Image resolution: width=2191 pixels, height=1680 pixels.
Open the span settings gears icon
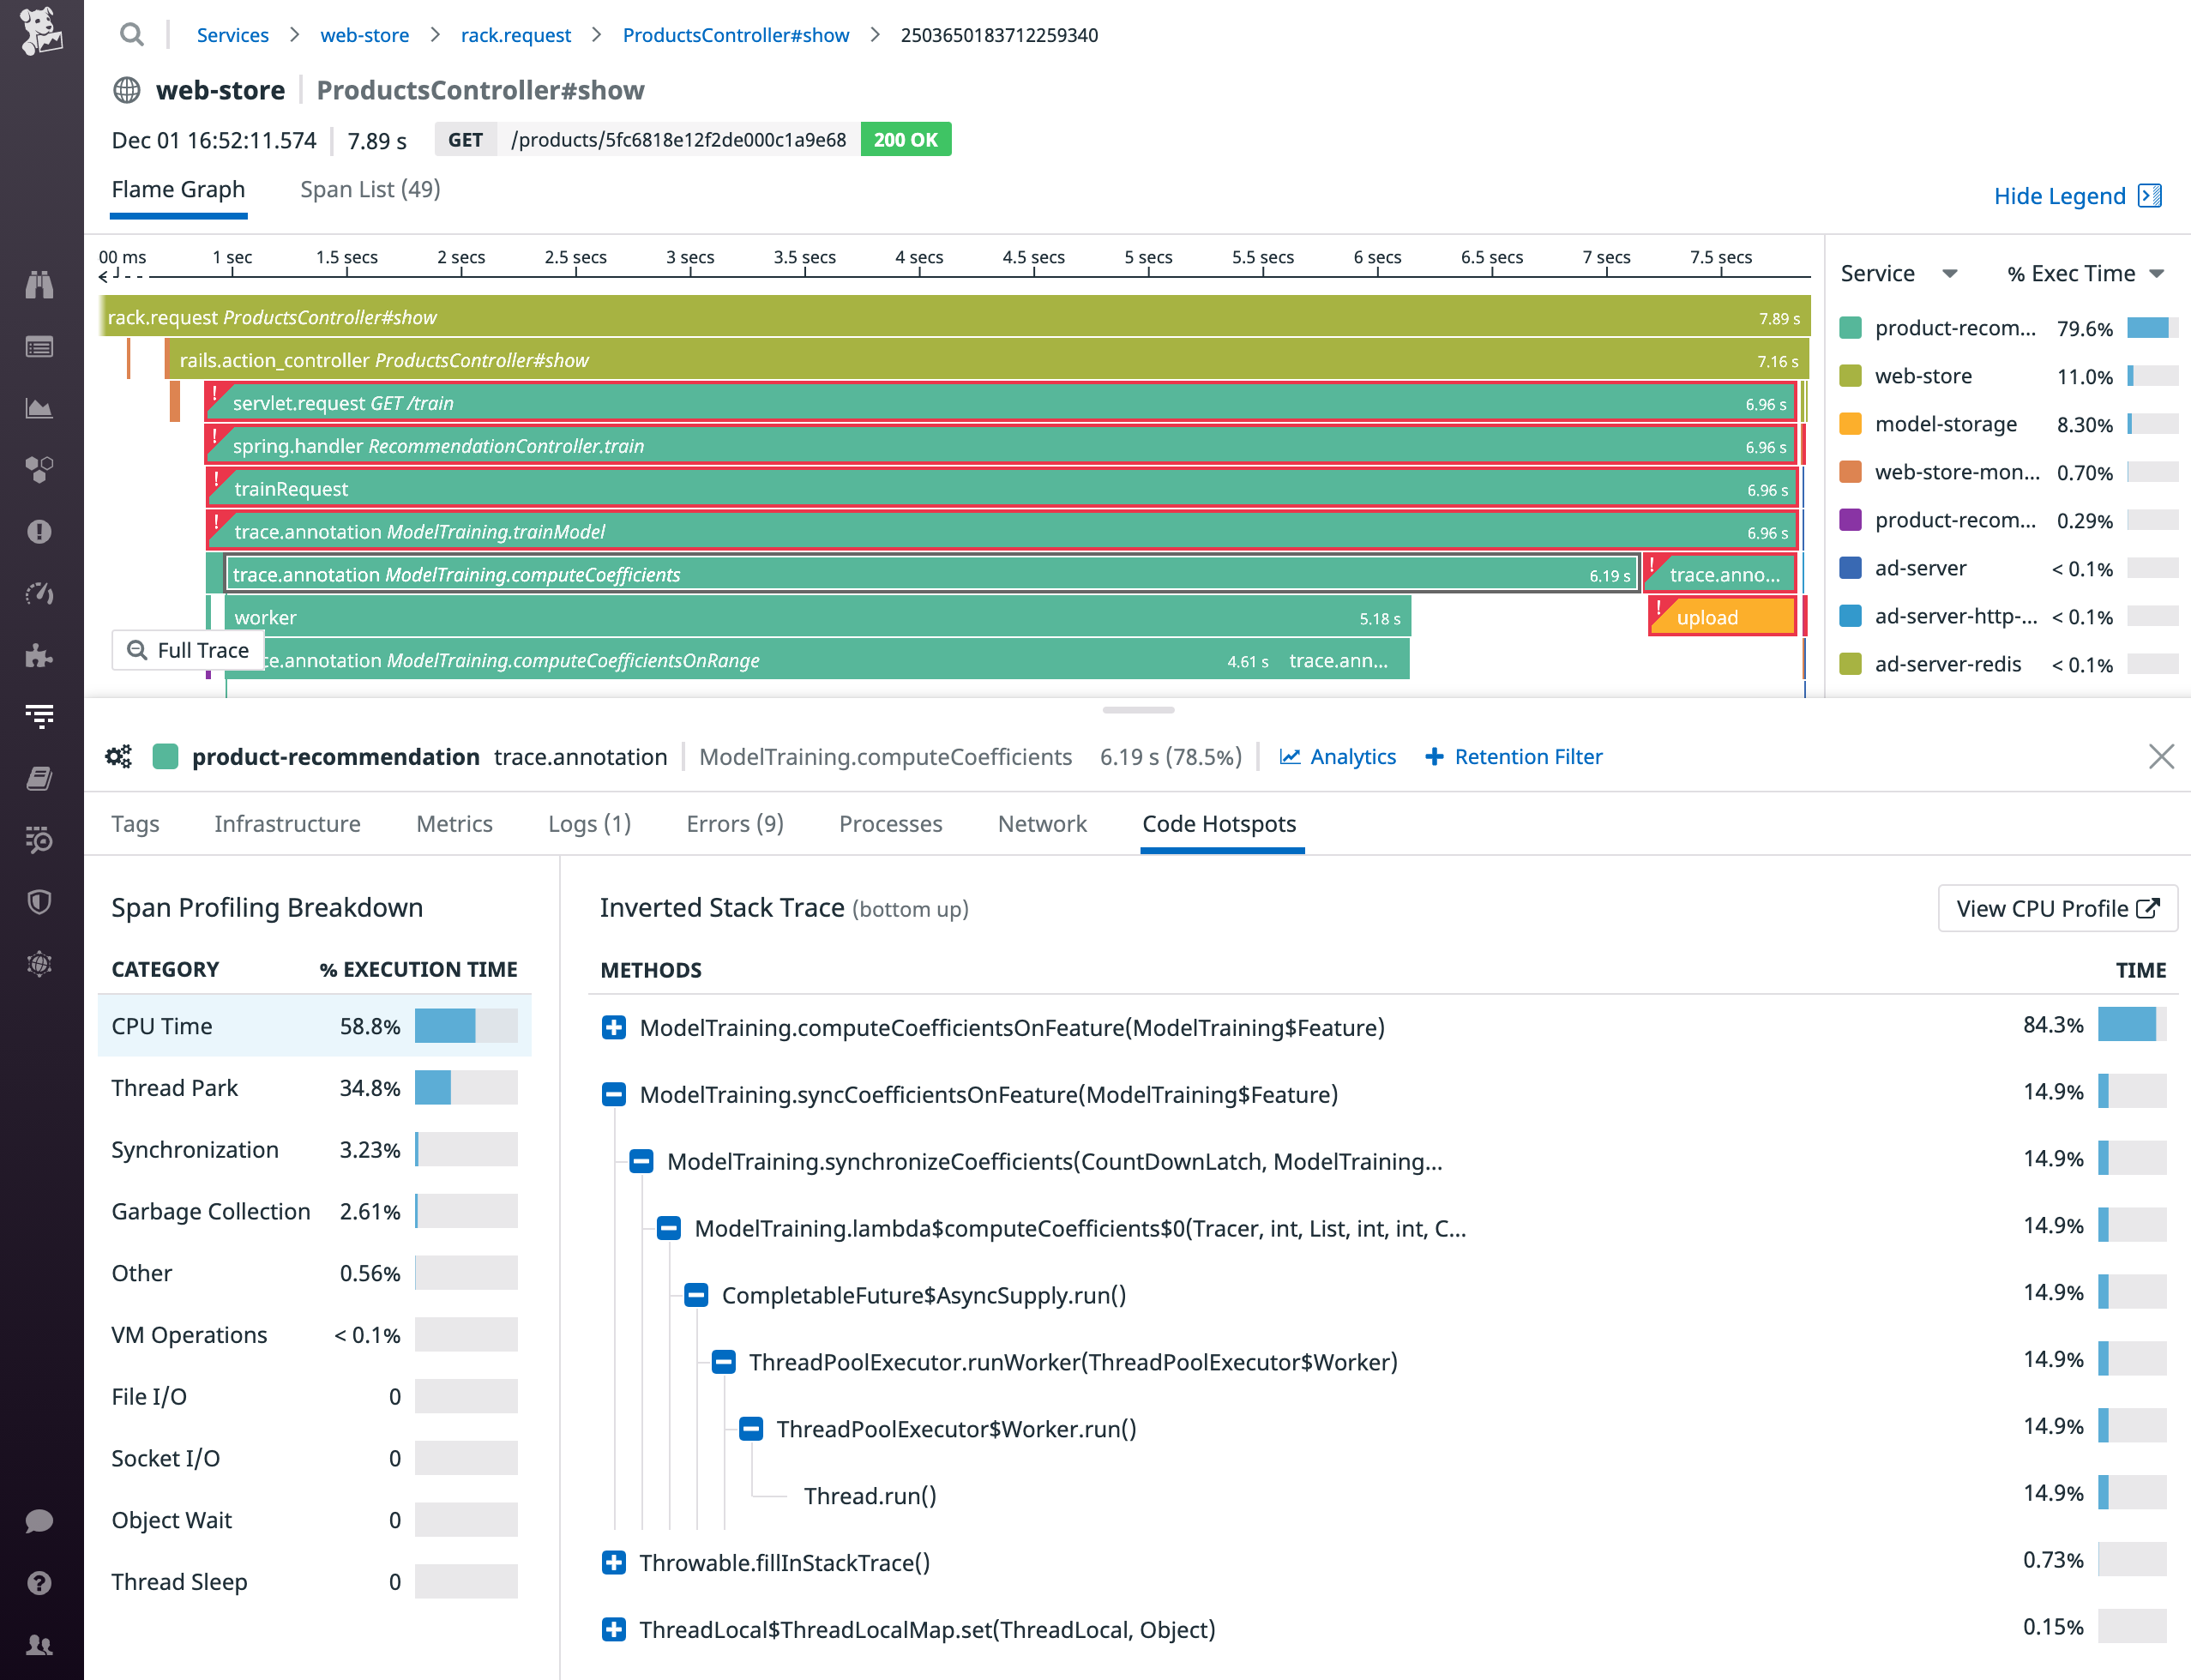click(118, 757)
